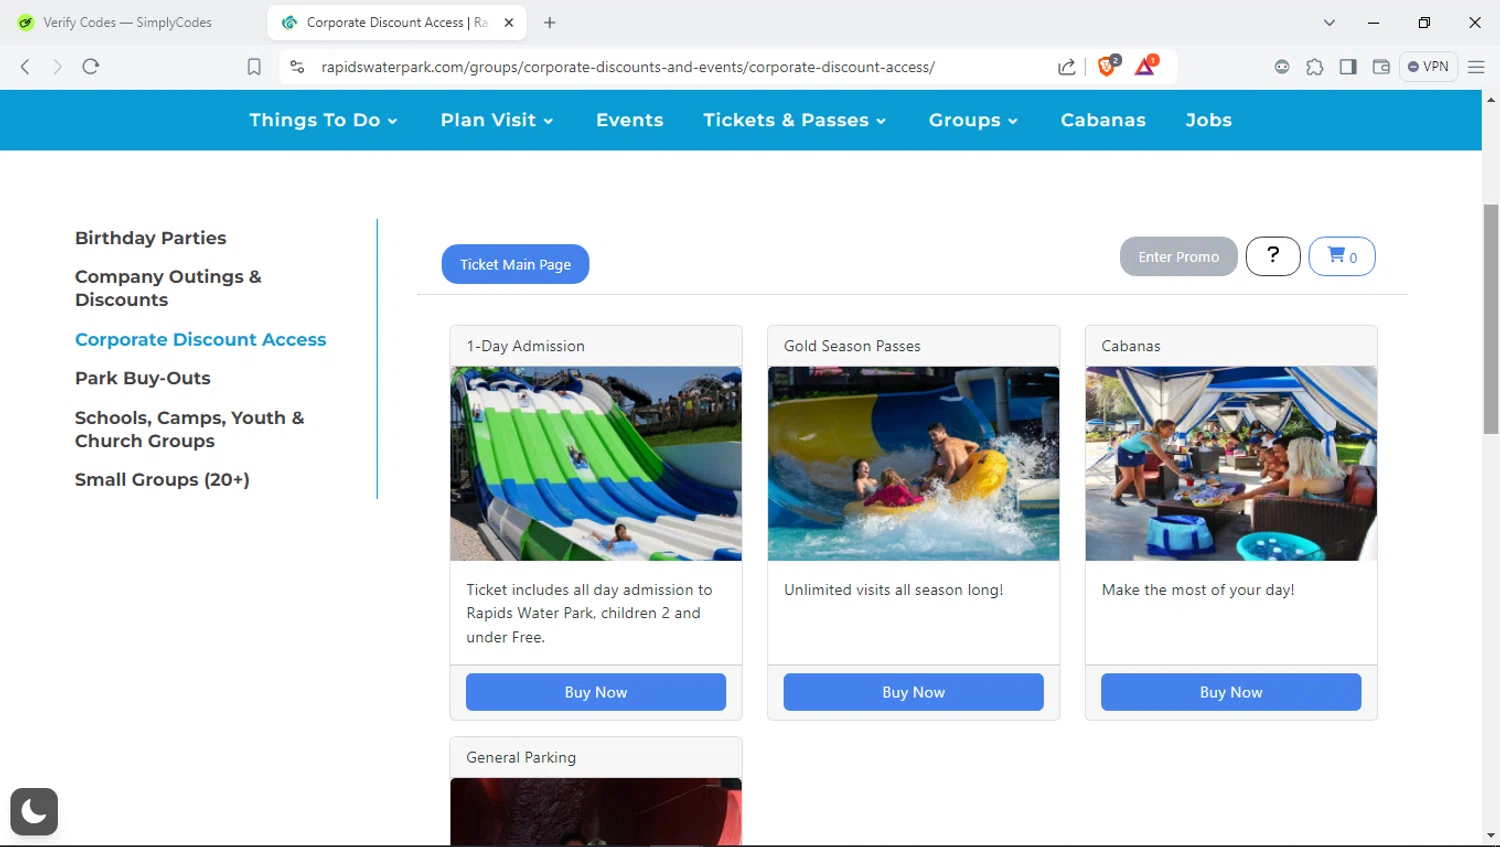
Task: Open Leo AI chat icon in toolbar
Action: (x=1282, y=67)
